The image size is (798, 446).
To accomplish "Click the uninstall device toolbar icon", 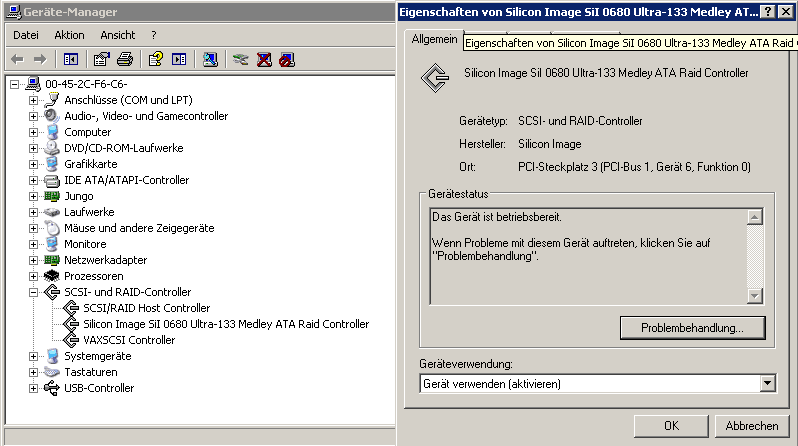I will pyautogui.click(x=287, y=60).
